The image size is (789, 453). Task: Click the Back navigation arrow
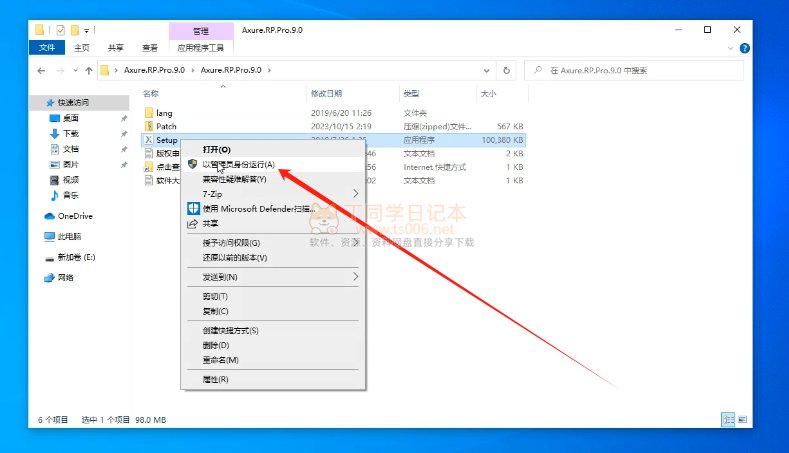coord(41,71)
